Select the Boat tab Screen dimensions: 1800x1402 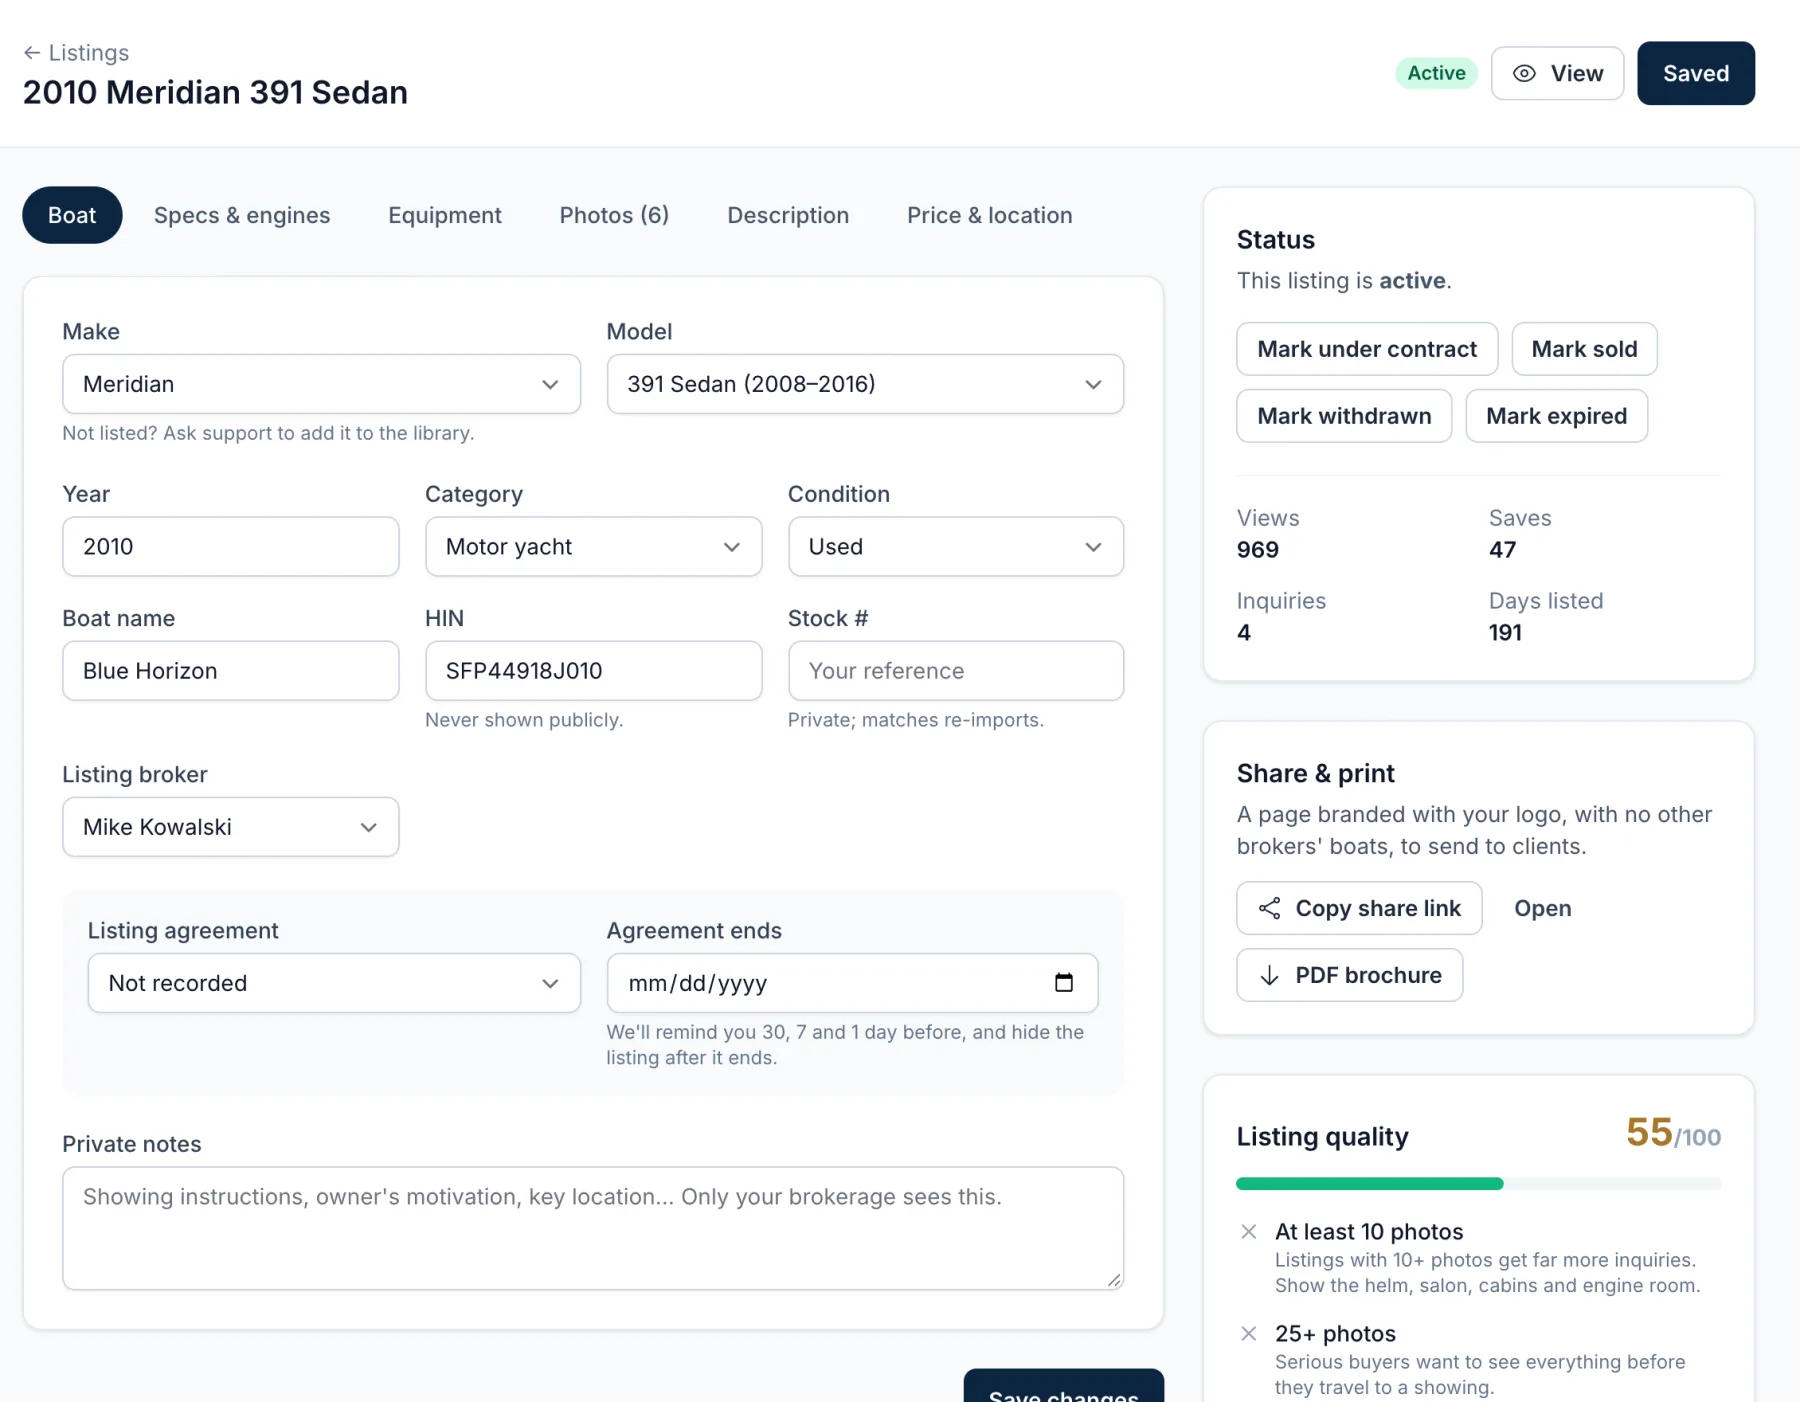72,215
